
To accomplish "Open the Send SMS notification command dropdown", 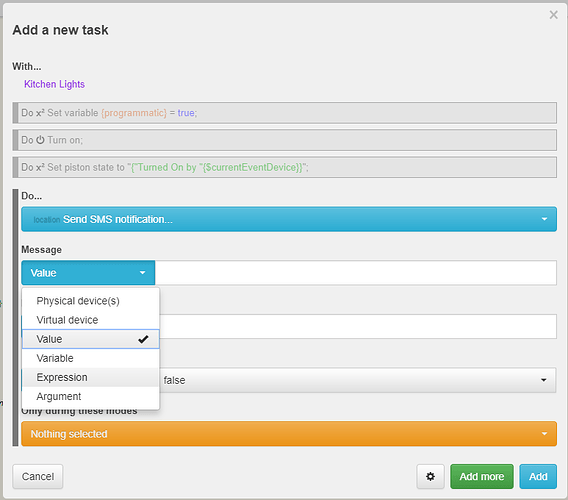I will point(289,219).
